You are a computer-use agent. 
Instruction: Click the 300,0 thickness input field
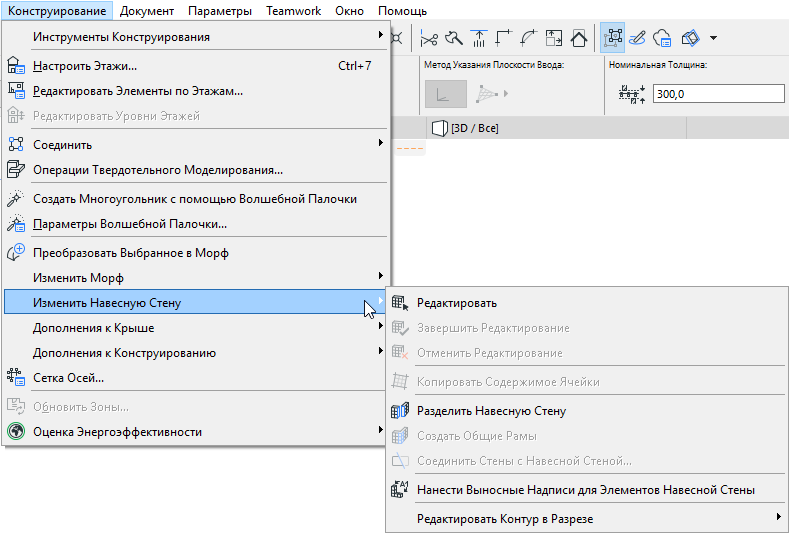tap(719, 94)
